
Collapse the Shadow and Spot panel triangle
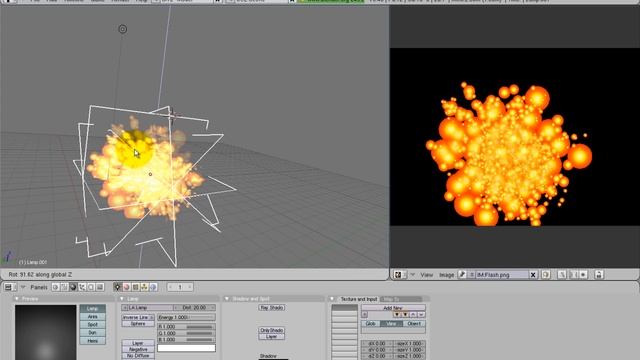227,299
